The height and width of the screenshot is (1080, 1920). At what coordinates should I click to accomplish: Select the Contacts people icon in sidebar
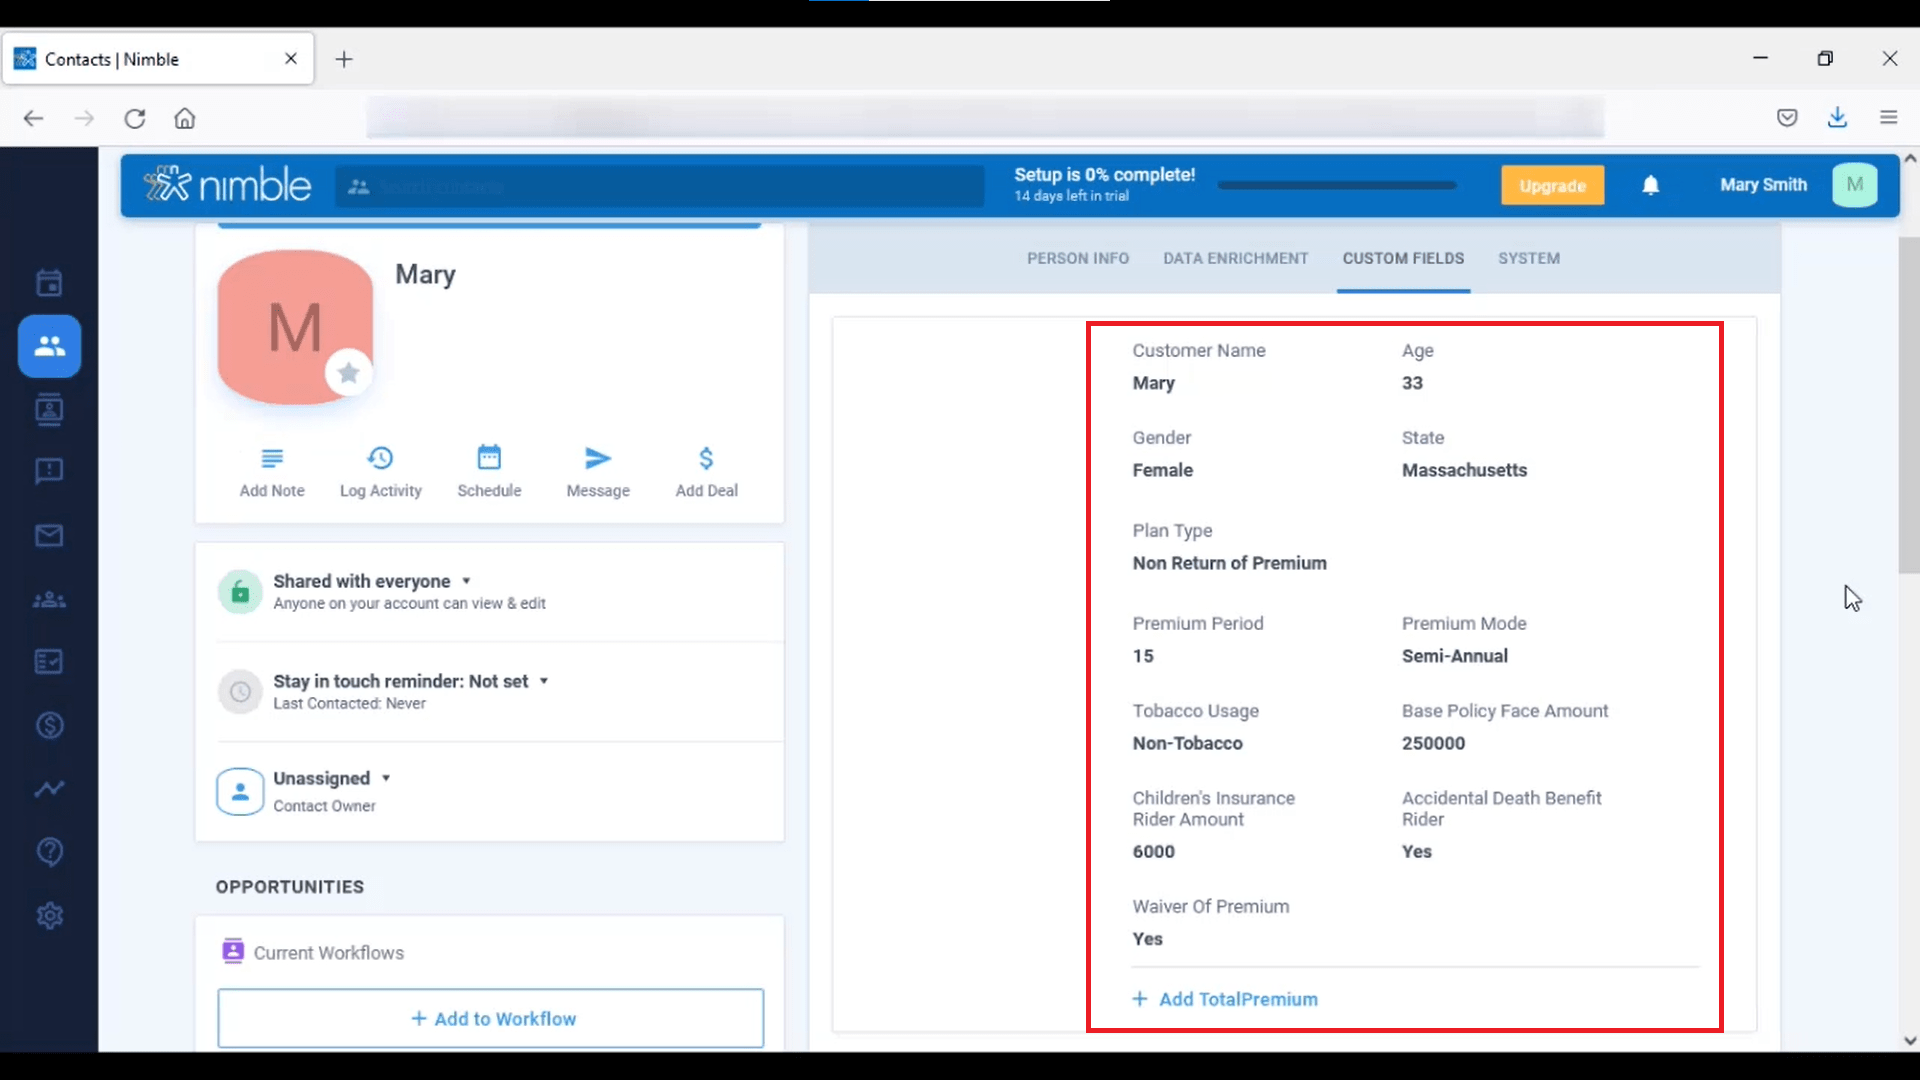[49, 346]
